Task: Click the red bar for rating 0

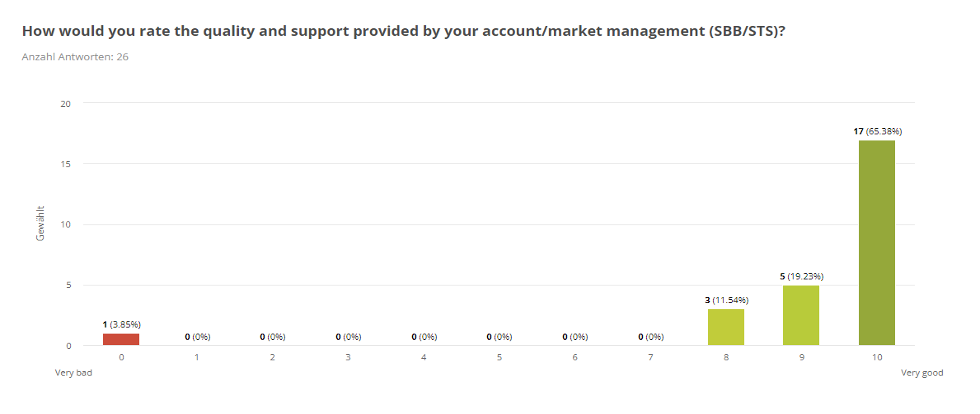Action: 121,340
